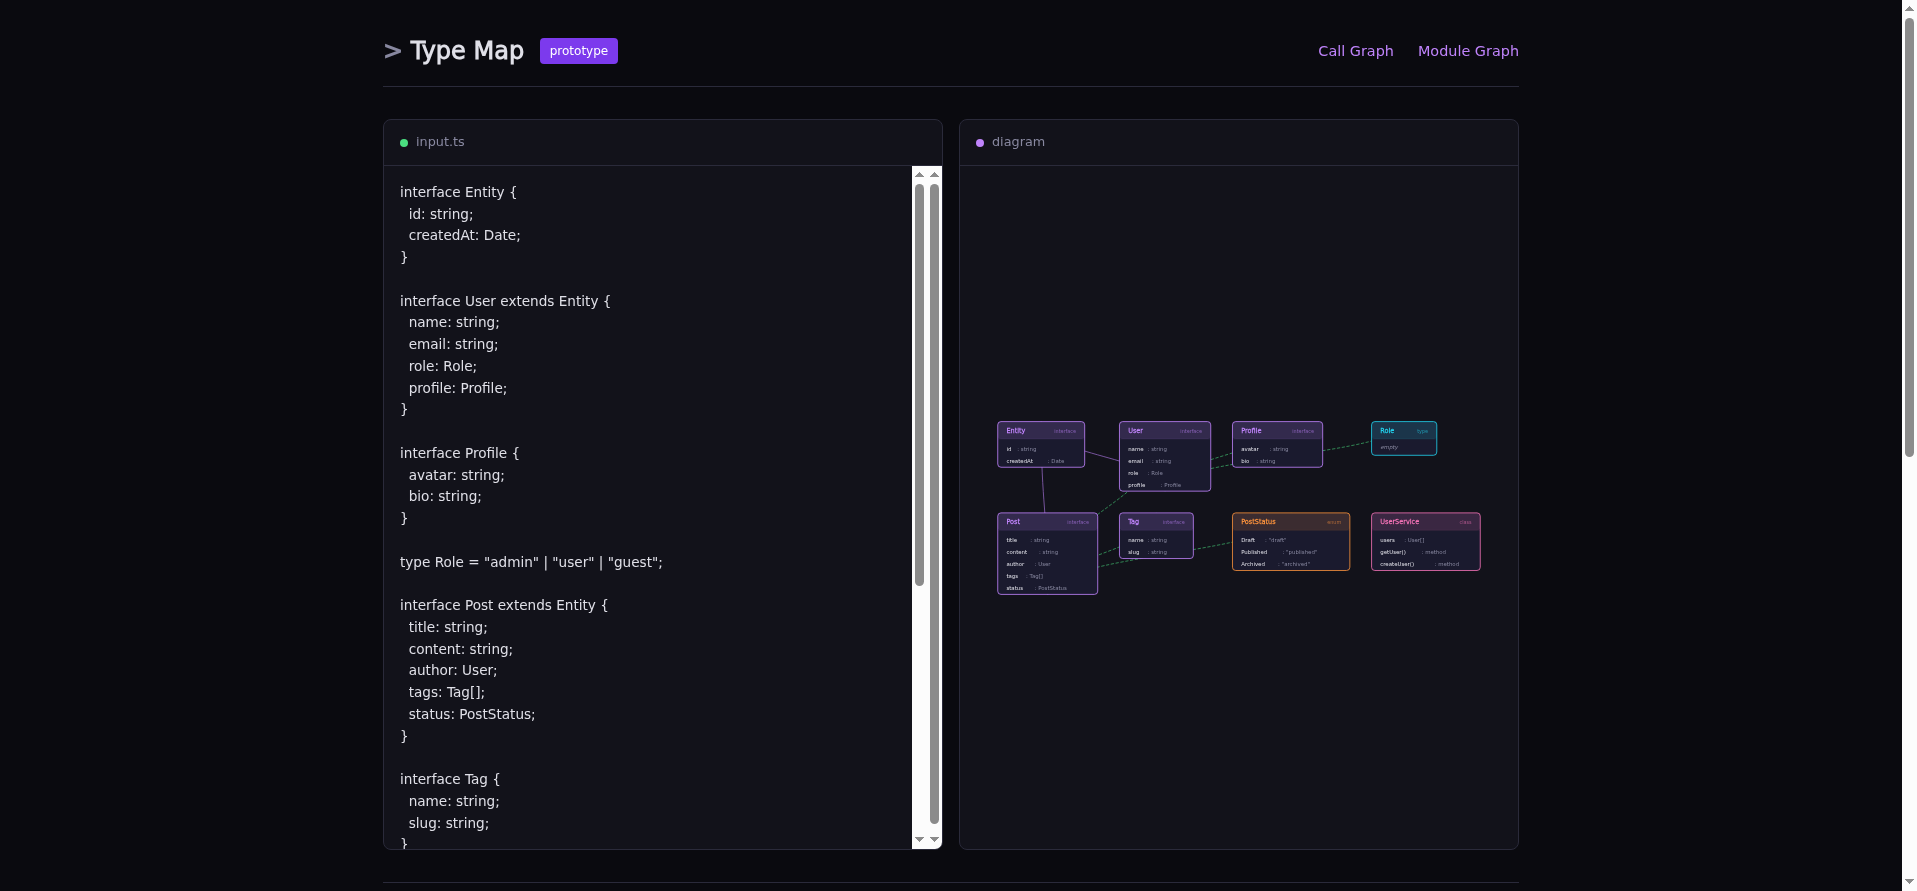Open the Call Graph page
This screenshot has width=1917, height=891.
(x=1355, y=51)
